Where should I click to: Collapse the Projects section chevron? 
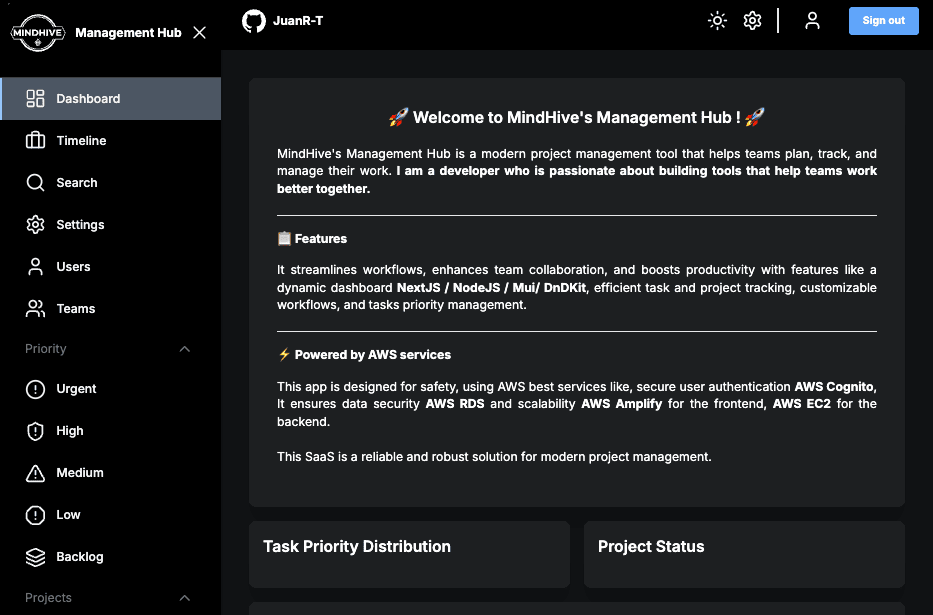pyautogui.click(x=184, y=598)
